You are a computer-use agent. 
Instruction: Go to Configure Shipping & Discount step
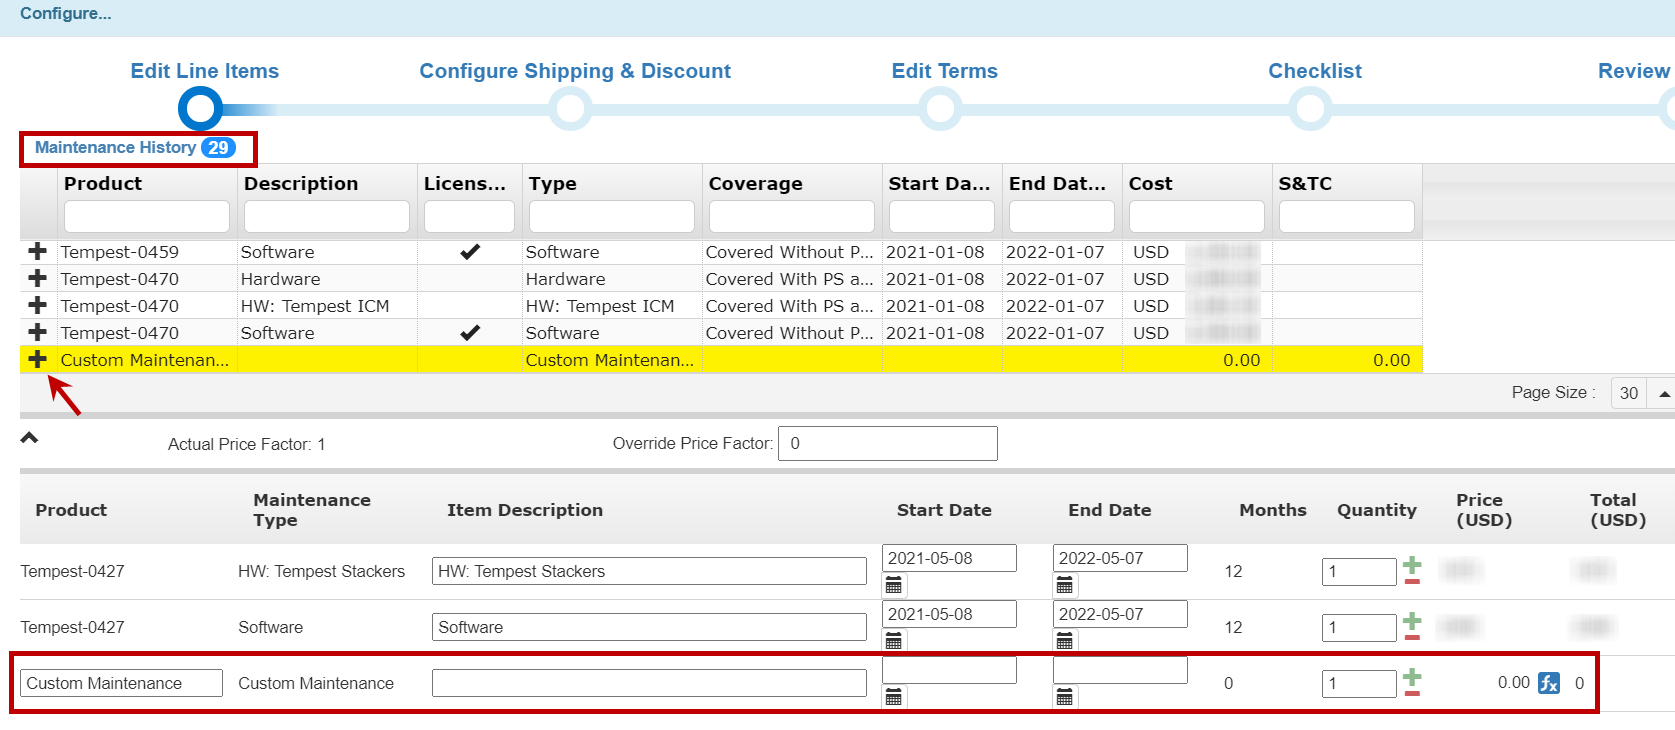coord(574,71)
